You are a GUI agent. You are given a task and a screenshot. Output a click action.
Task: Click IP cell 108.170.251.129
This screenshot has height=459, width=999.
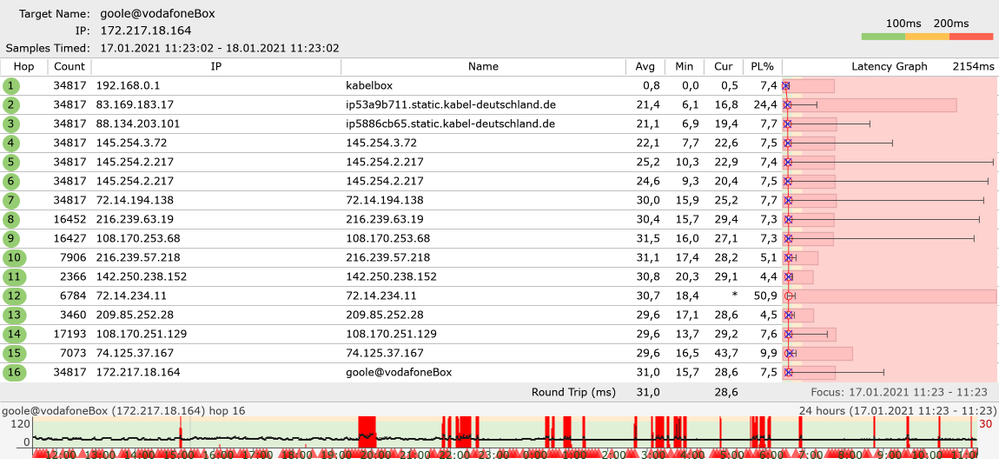[140, 335]
